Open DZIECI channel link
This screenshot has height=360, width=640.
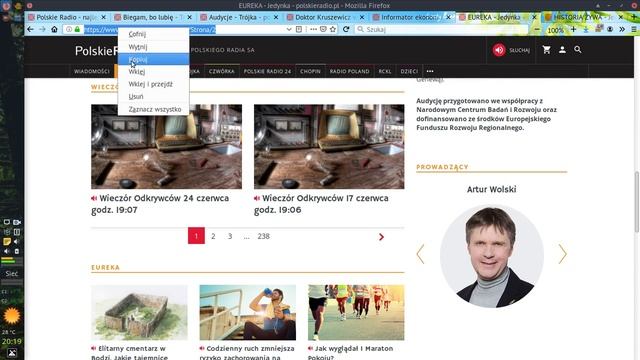[409, 71]
